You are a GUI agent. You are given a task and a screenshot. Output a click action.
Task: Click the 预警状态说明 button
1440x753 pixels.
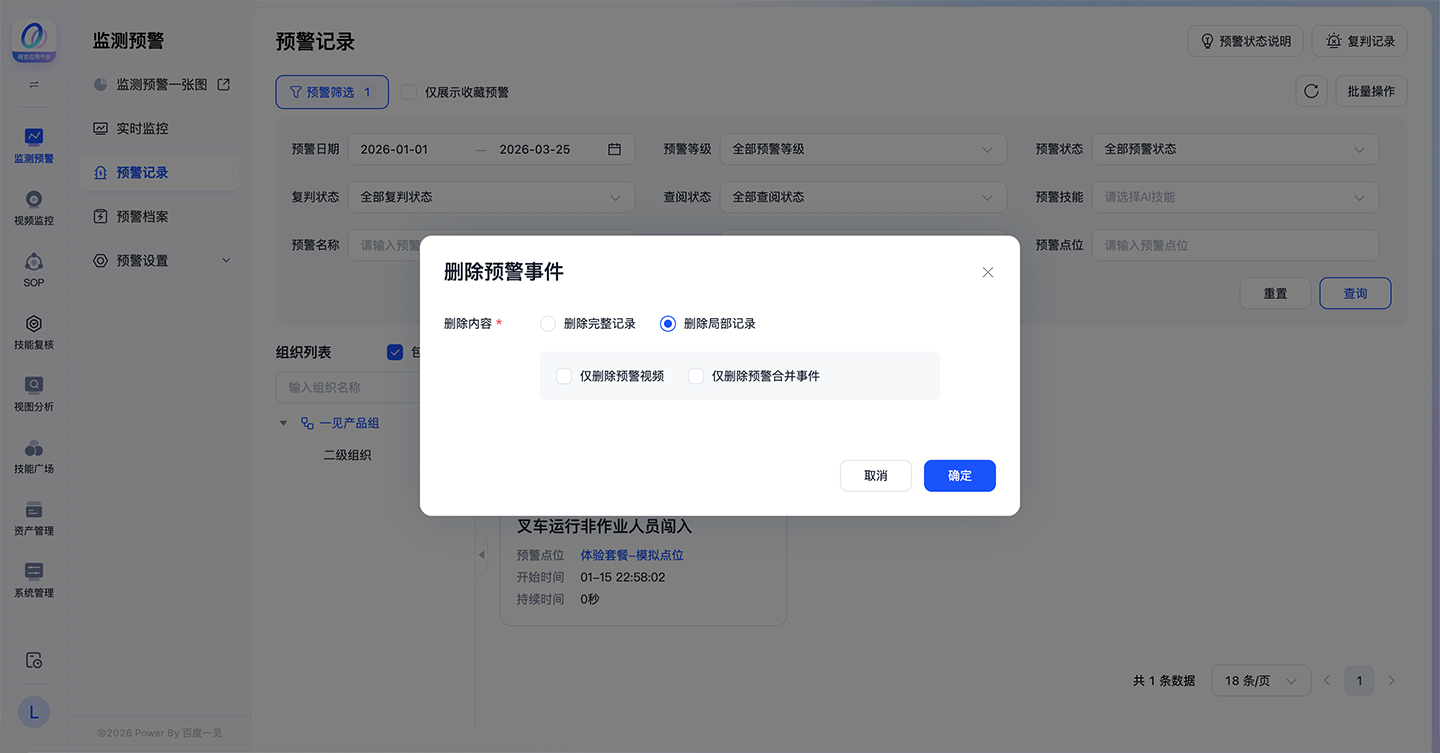(x=1245, y=41)
